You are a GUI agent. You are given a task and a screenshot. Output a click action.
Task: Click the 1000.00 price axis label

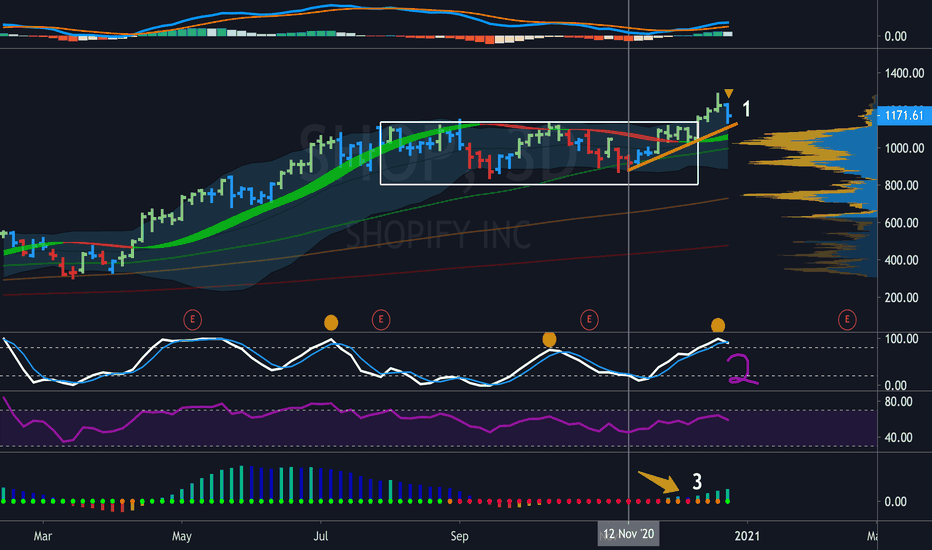(904, 148)
